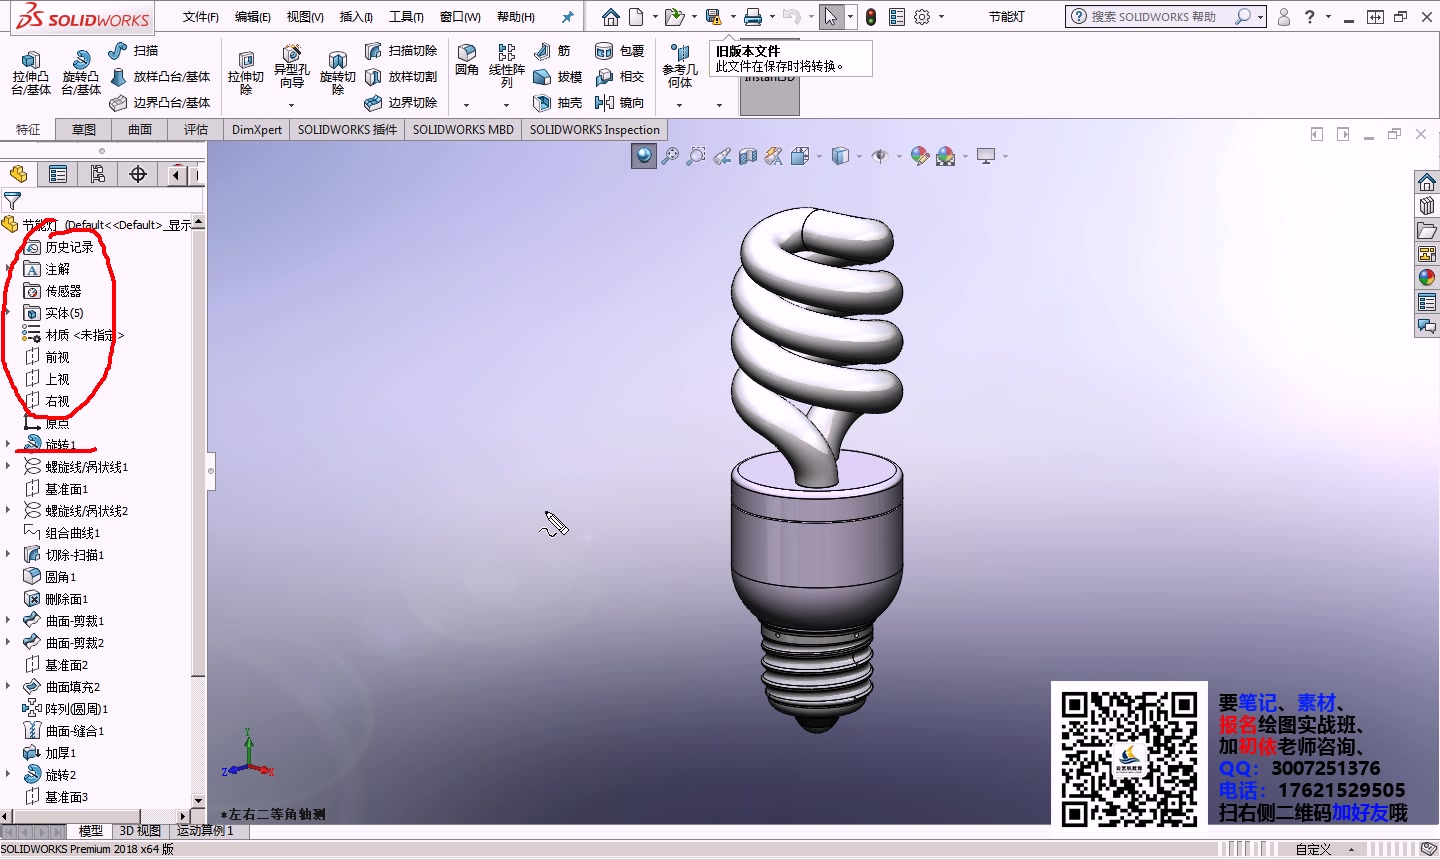Open the PropertyManager tab
The width and height of the screenshot is (1440, 860).
[x=58, y=174]
